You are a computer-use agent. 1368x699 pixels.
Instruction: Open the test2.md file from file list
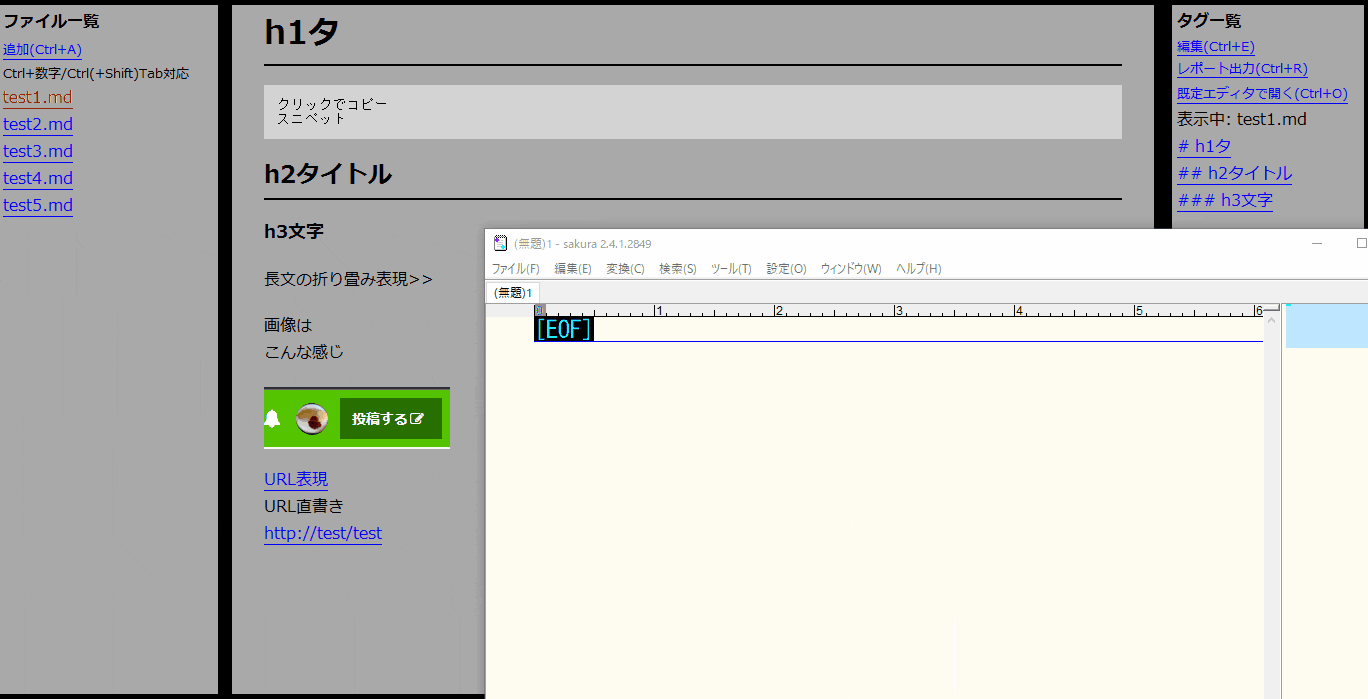pyautogui.click(x=36, y=124)
